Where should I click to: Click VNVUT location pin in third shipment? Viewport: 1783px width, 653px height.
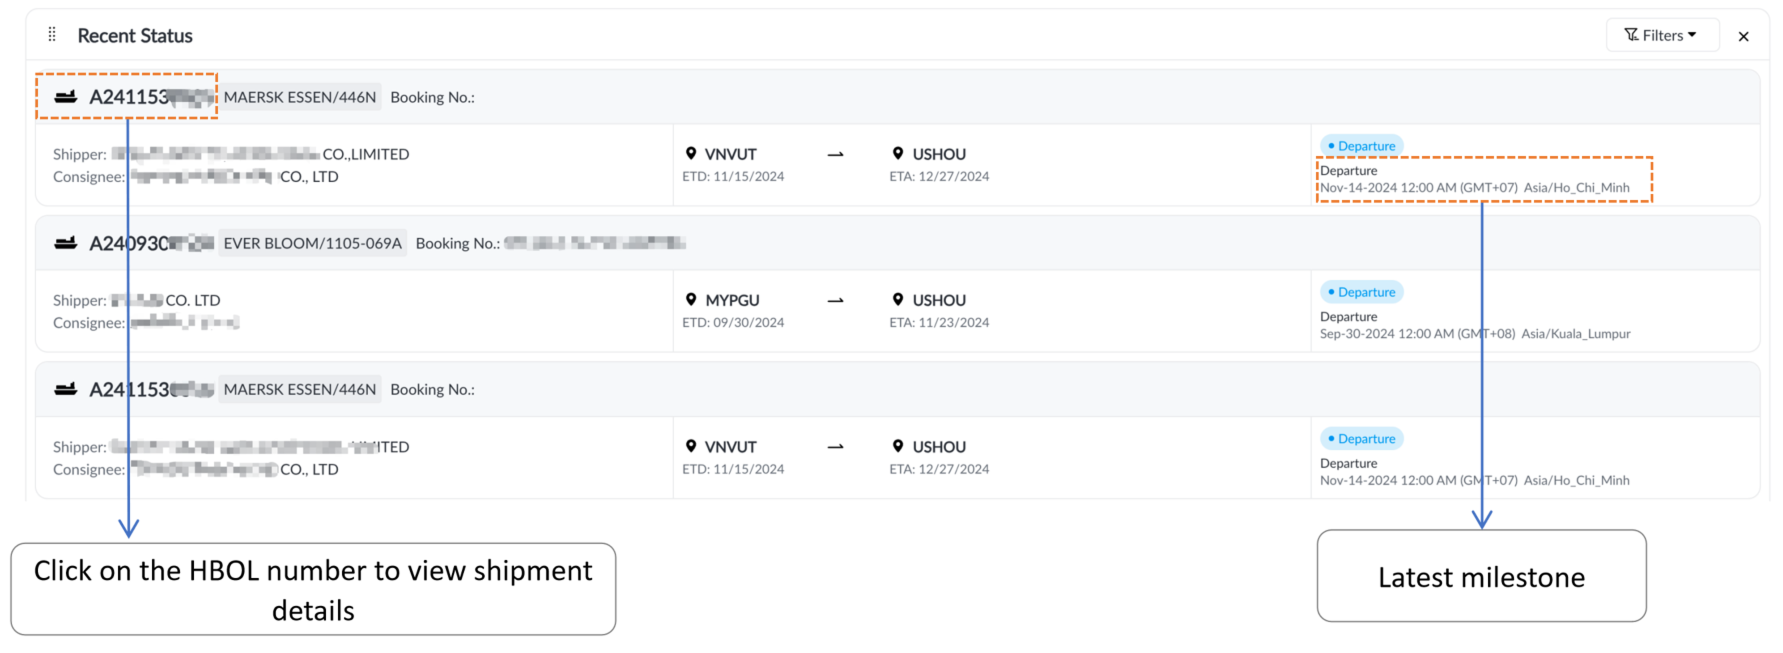(x=691, y=446)
